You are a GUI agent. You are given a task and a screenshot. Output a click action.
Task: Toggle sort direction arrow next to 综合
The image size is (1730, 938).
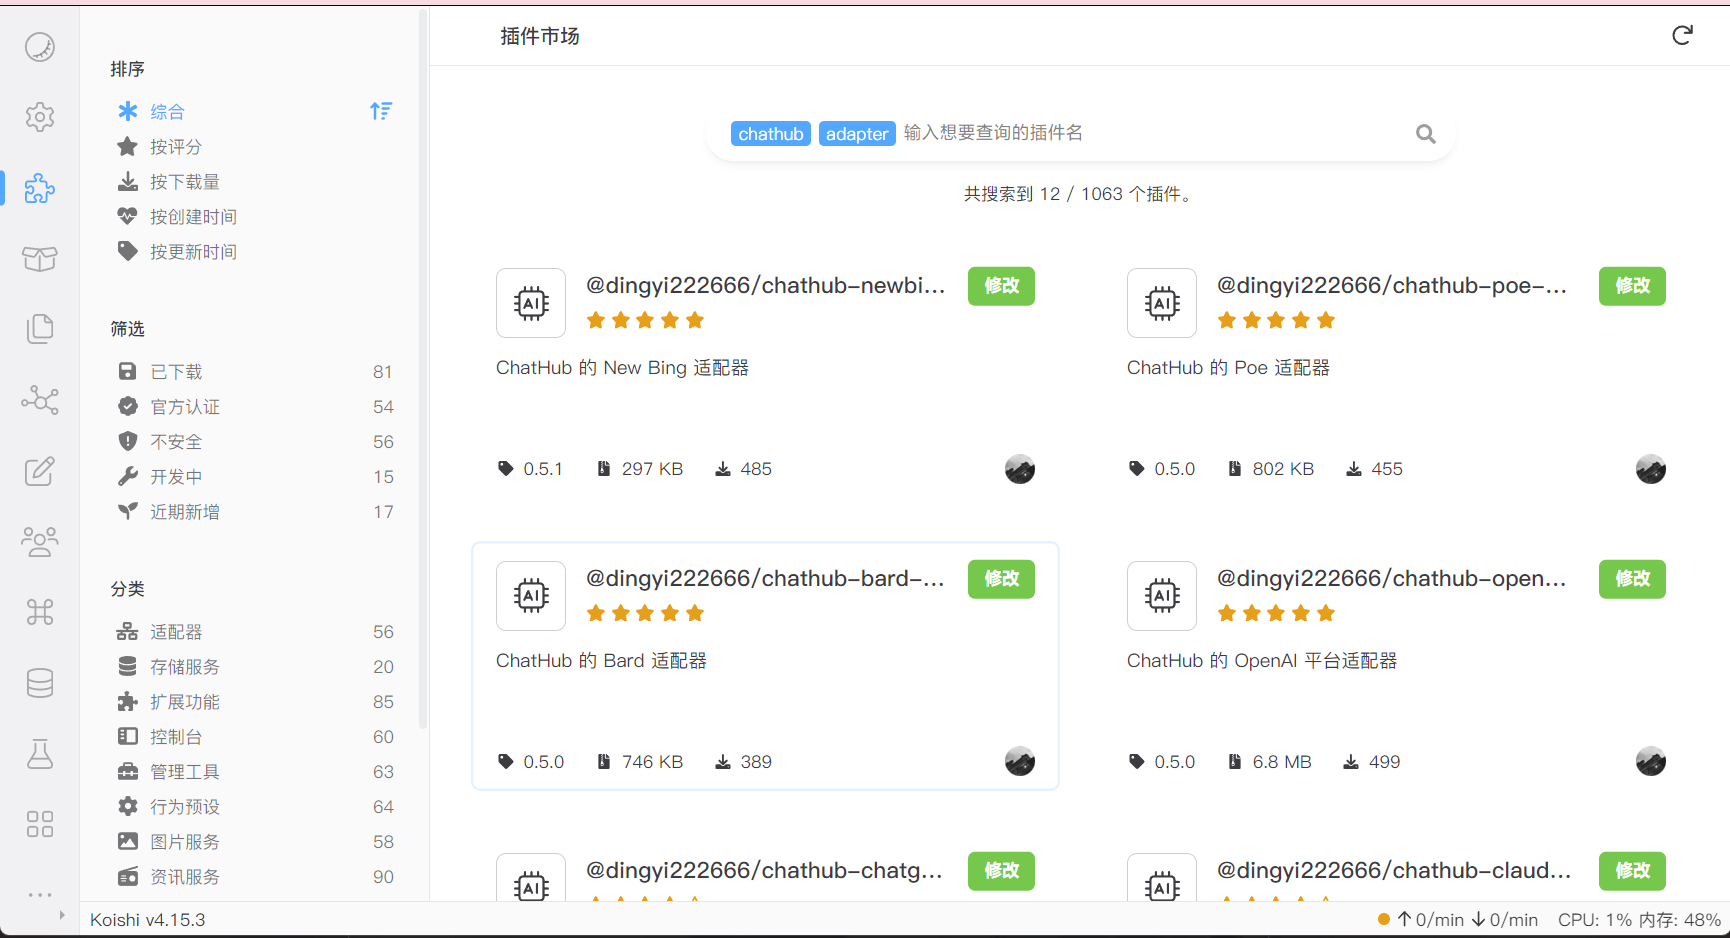(381, 111)
